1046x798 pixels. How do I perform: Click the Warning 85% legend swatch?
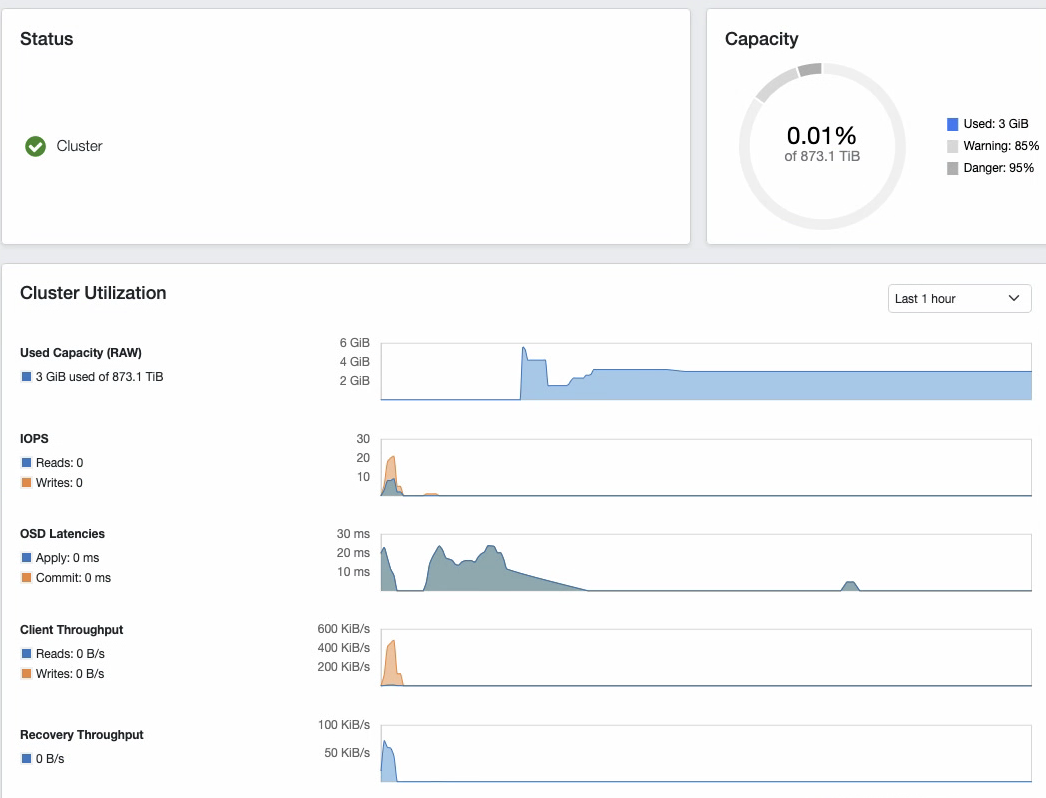tap(952, 146)
